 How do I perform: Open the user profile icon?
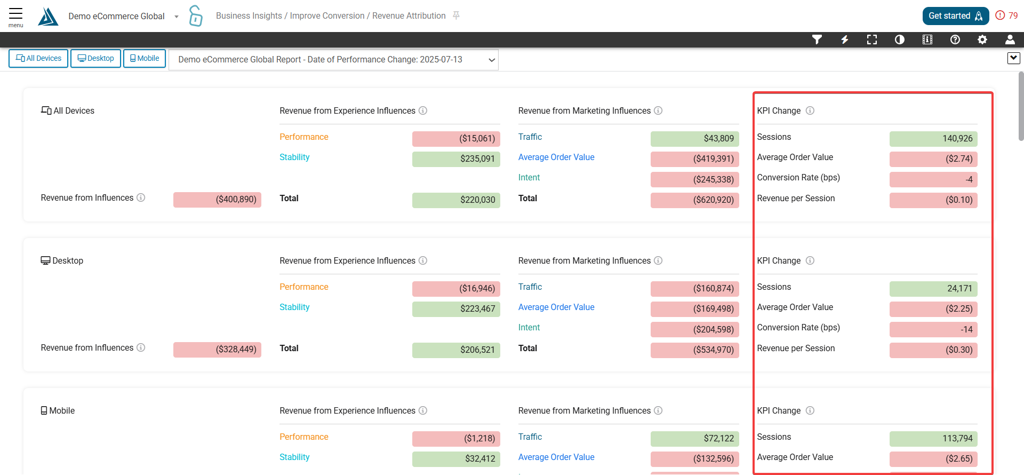(1010, 40)
